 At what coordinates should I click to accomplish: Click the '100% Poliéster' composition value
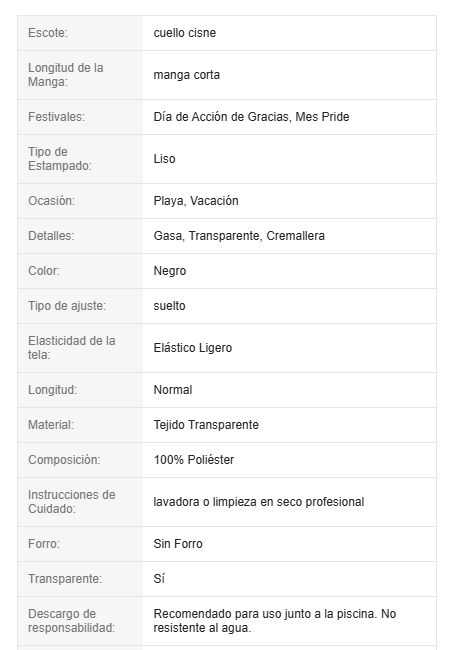(194, 460)
